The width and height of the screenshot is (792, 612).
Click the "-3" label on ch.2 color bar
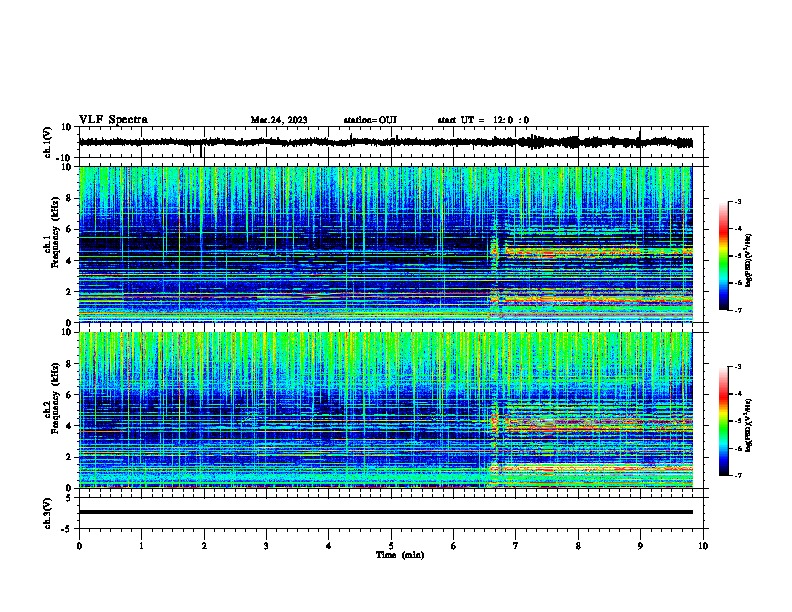pos(738,367)
